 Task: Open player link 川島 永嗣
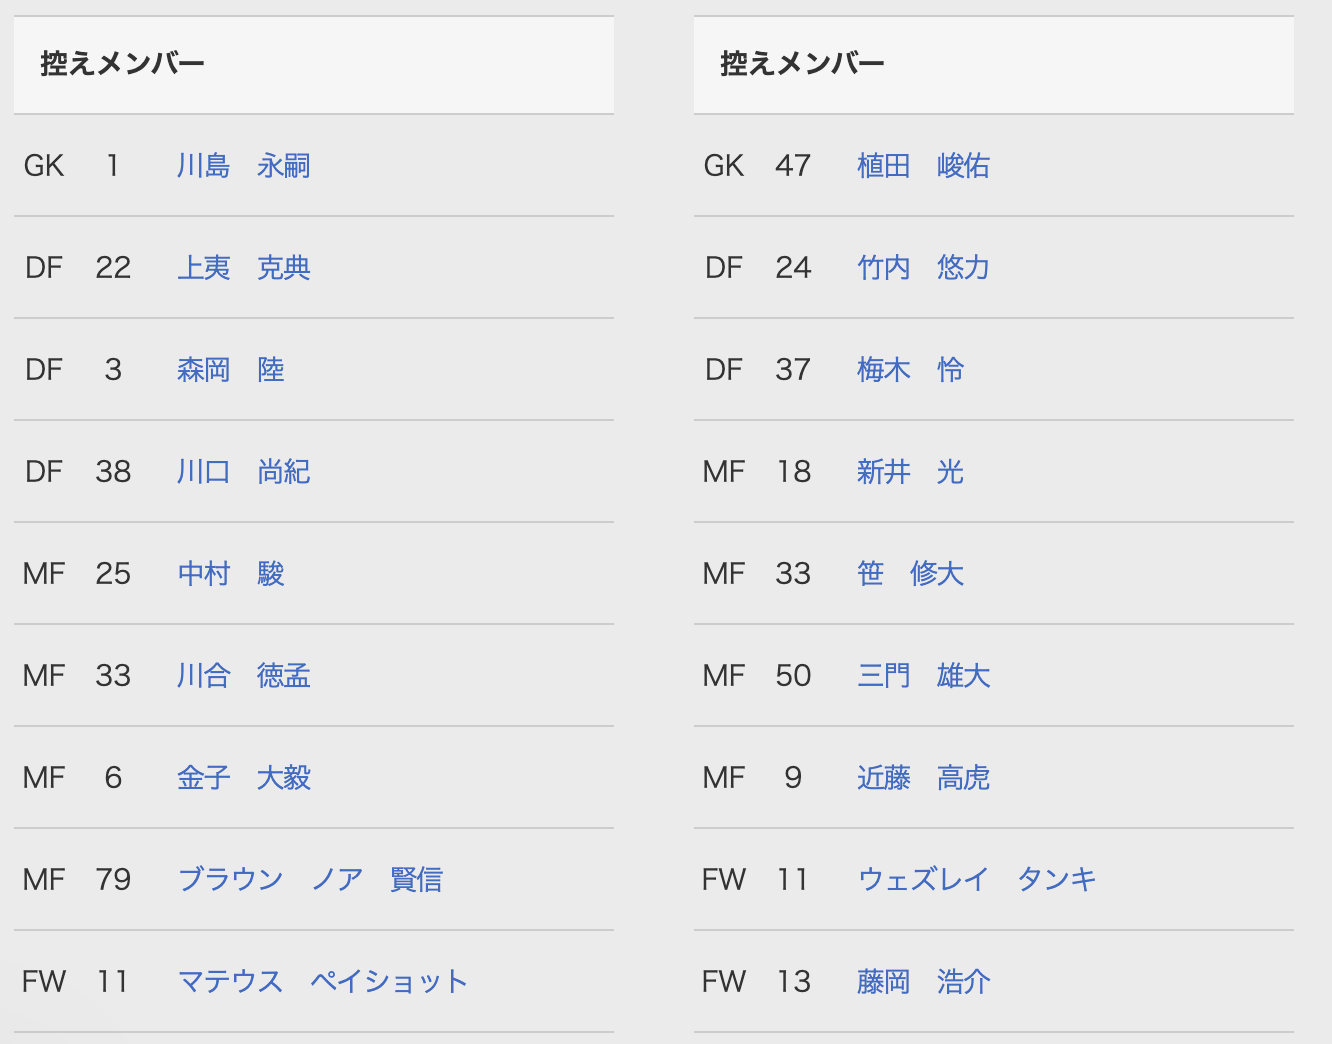pyautogui.click(x=243, y=166)
